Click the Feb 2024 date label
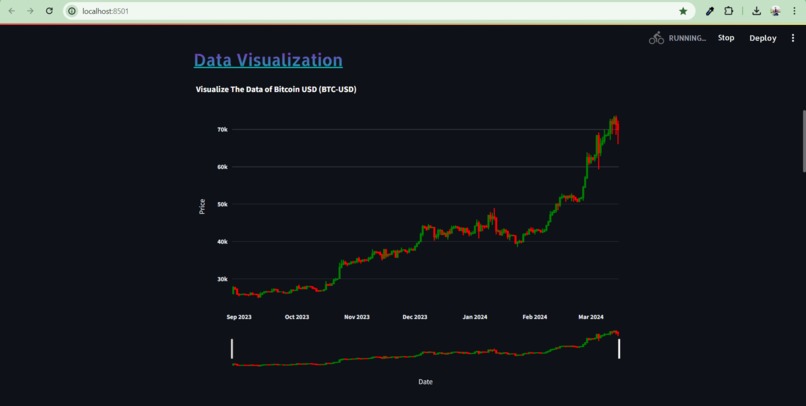This screenshot has height=406, width=806. [535, 317]
